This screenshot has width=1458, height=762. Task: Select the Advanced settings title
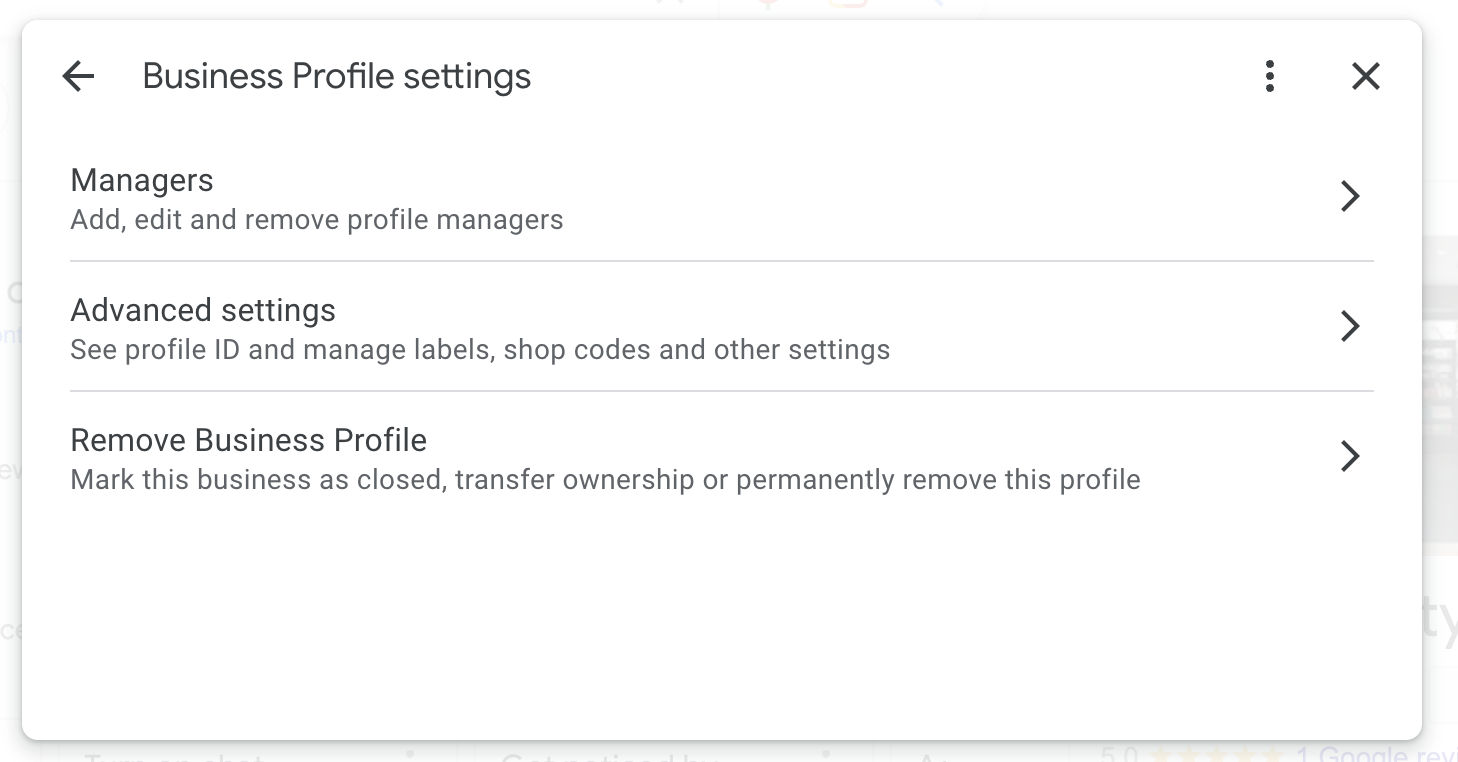coord(203,310)
